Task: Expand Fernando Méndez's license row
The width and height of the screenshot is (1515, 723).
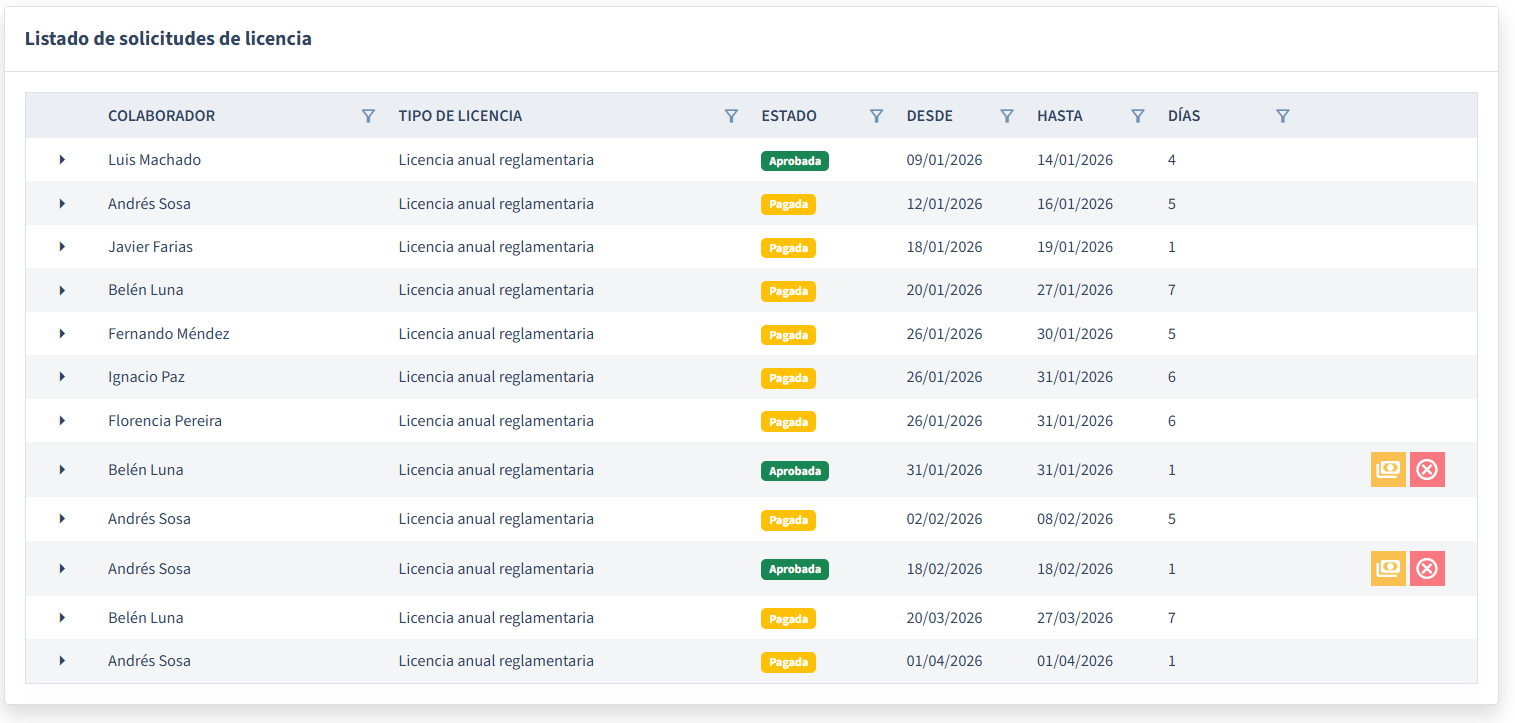Action: coord(62,334)
